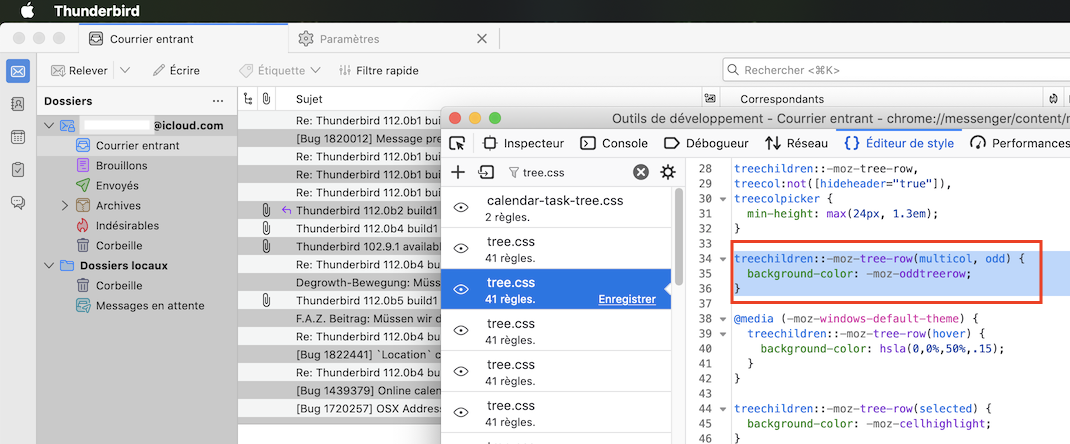Image resolution: width=1070 pixels, height=444 pixels.
Task: Select the Courrier entrant tab
Action: click(183, 39)
